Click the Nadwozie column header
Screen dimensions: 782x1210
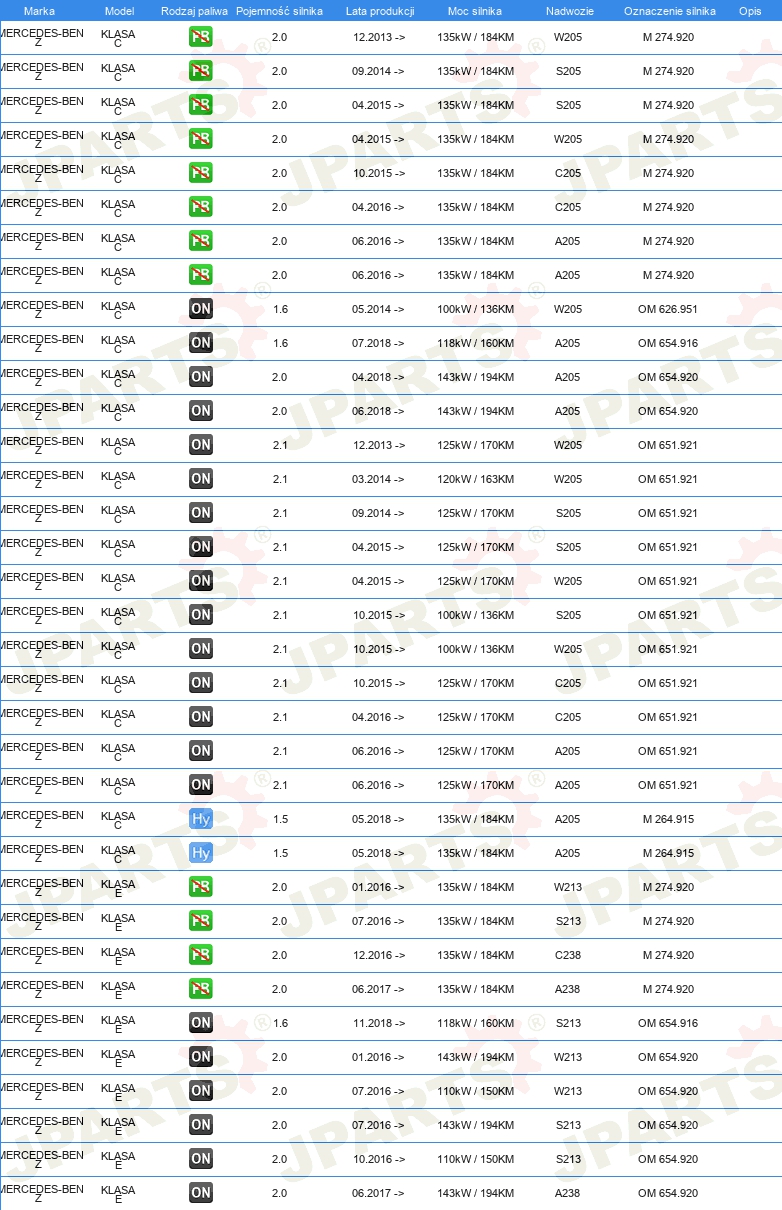pyautogui.click(x=570, y=11)
